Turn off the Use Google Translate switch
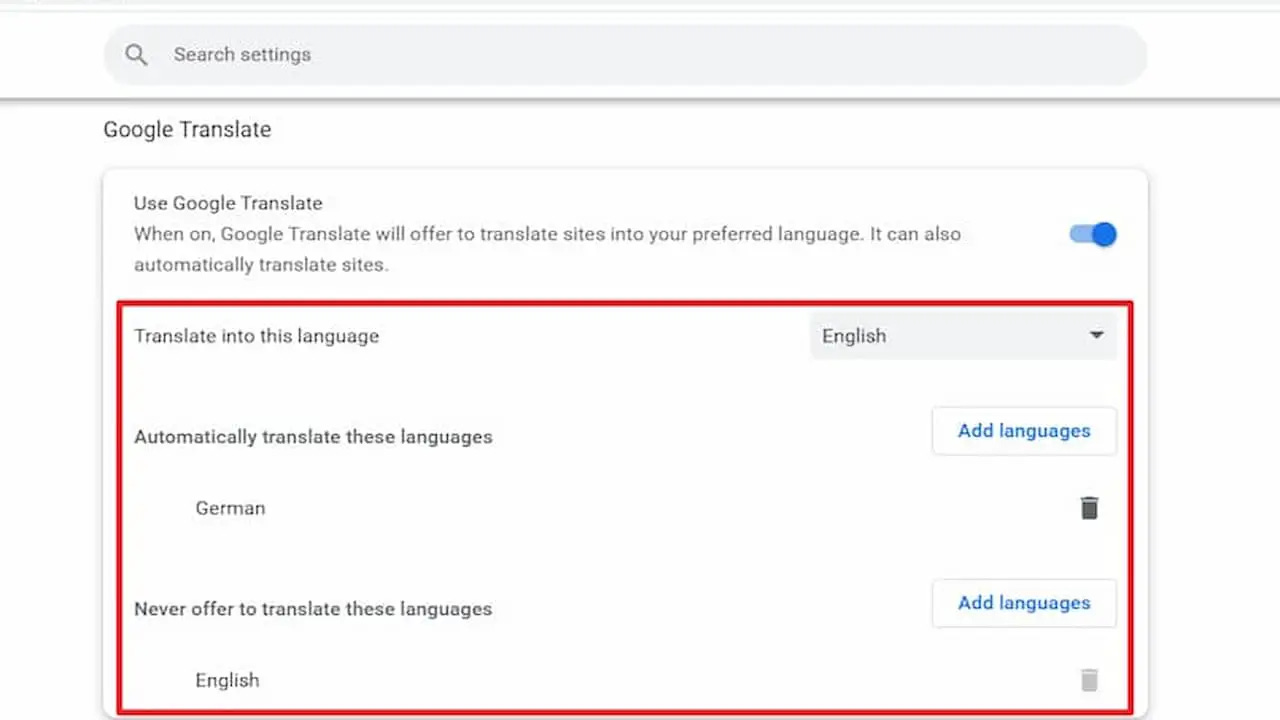1280x720 pixels. pos(1093,235)
